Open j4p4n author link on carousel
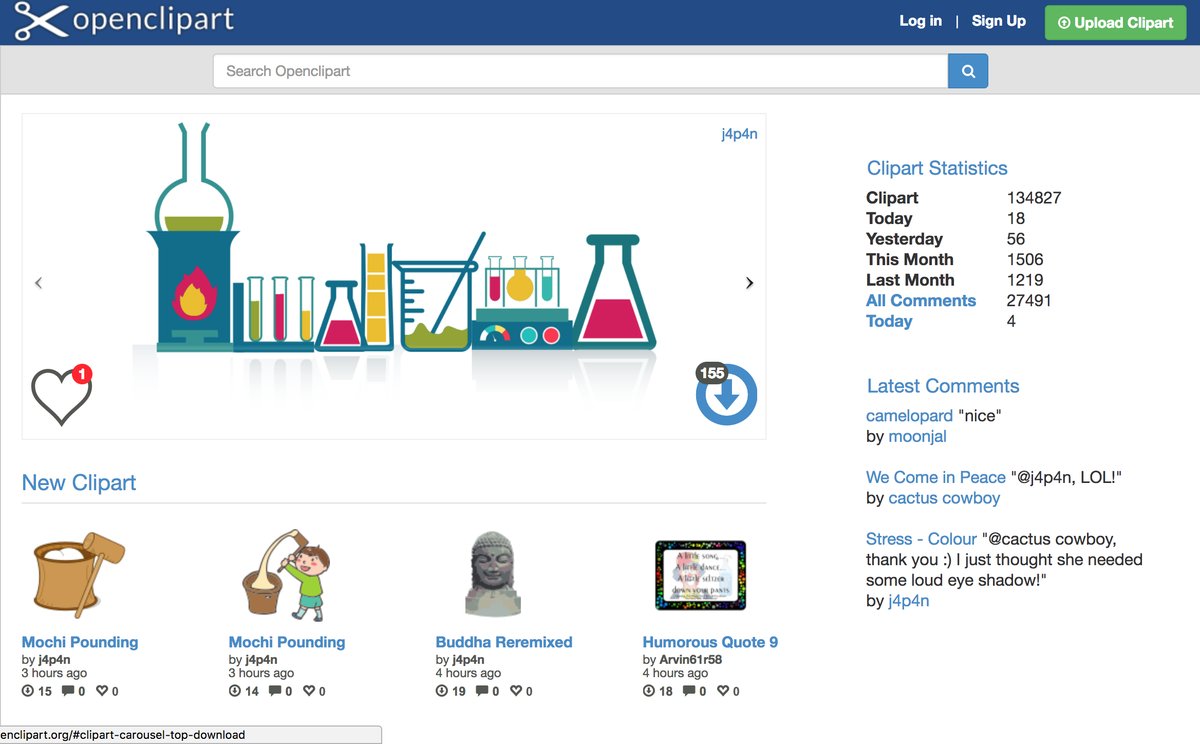The width and height of the screenshot is (1200, 744). [x=739, y=134]
